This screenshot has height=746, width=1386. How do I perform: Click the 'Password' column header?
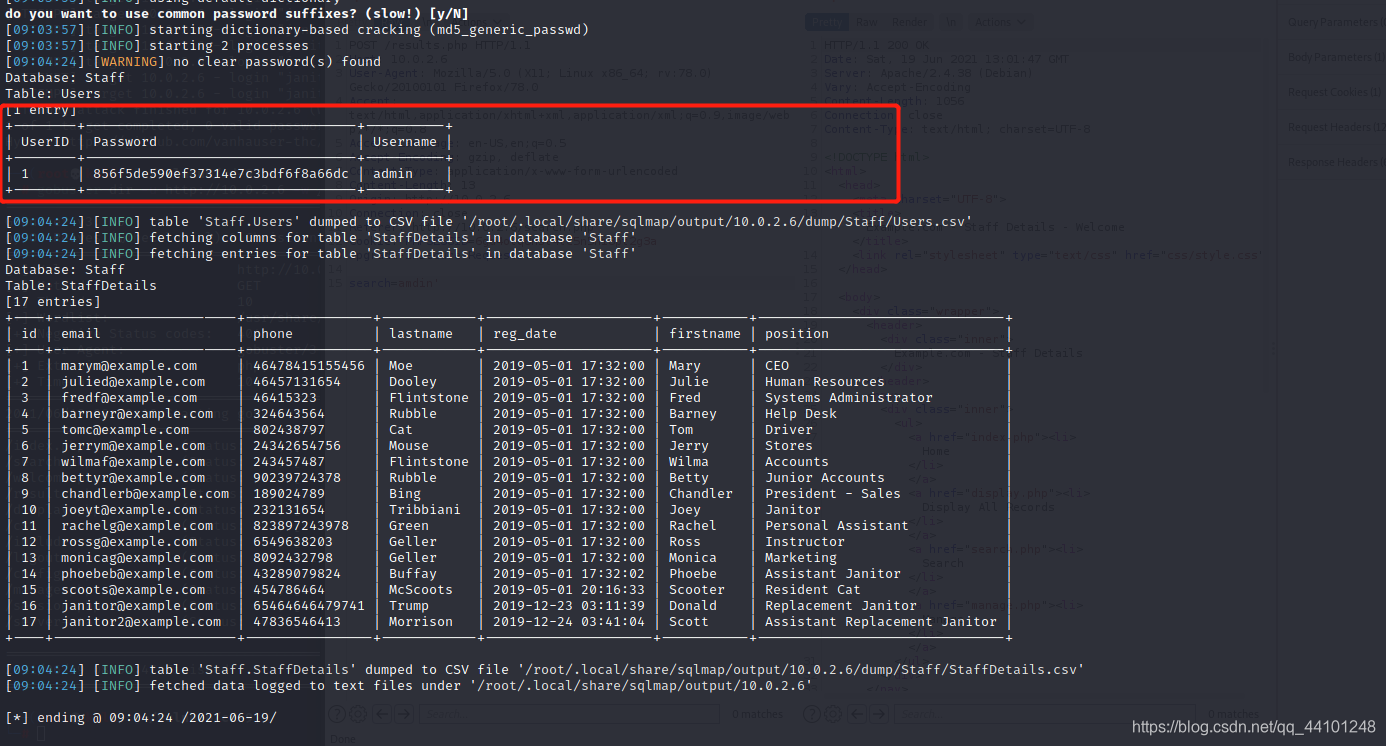125,142
